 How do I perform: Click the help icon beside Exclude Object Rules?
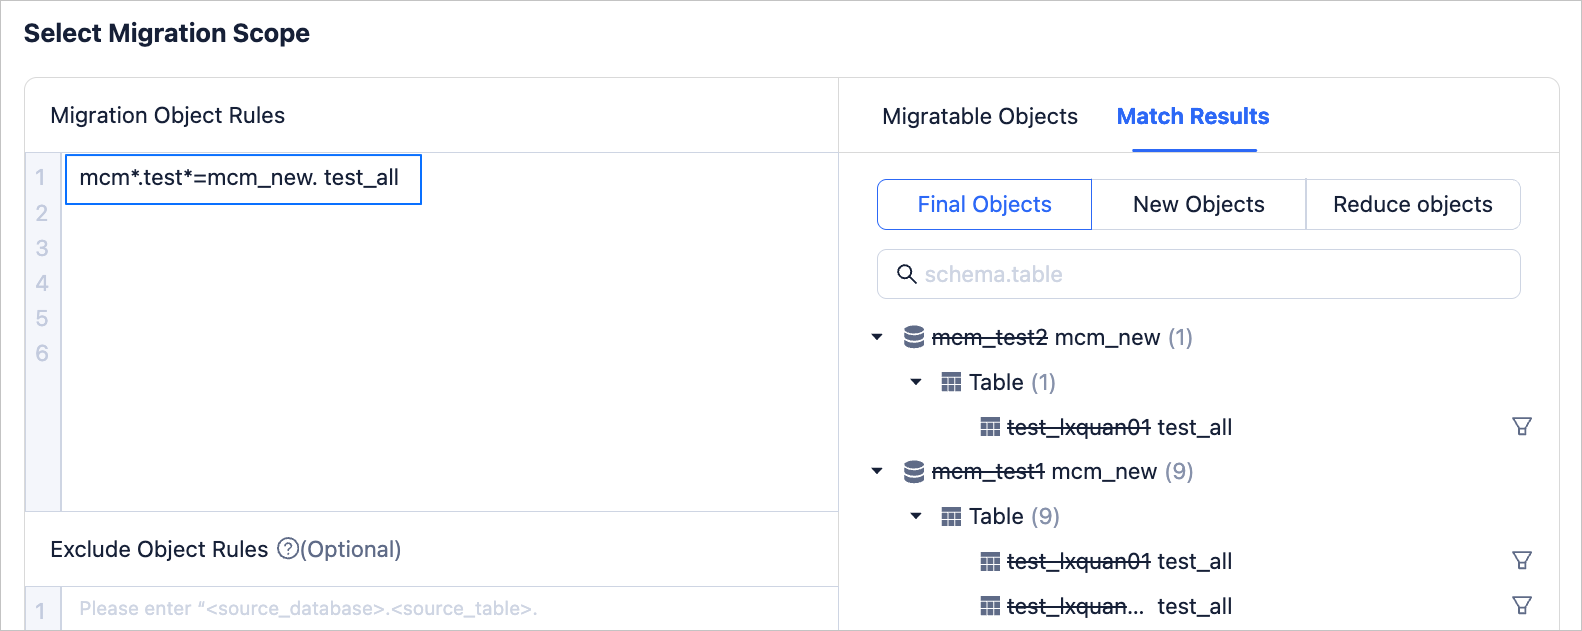[x=288, y=549]
